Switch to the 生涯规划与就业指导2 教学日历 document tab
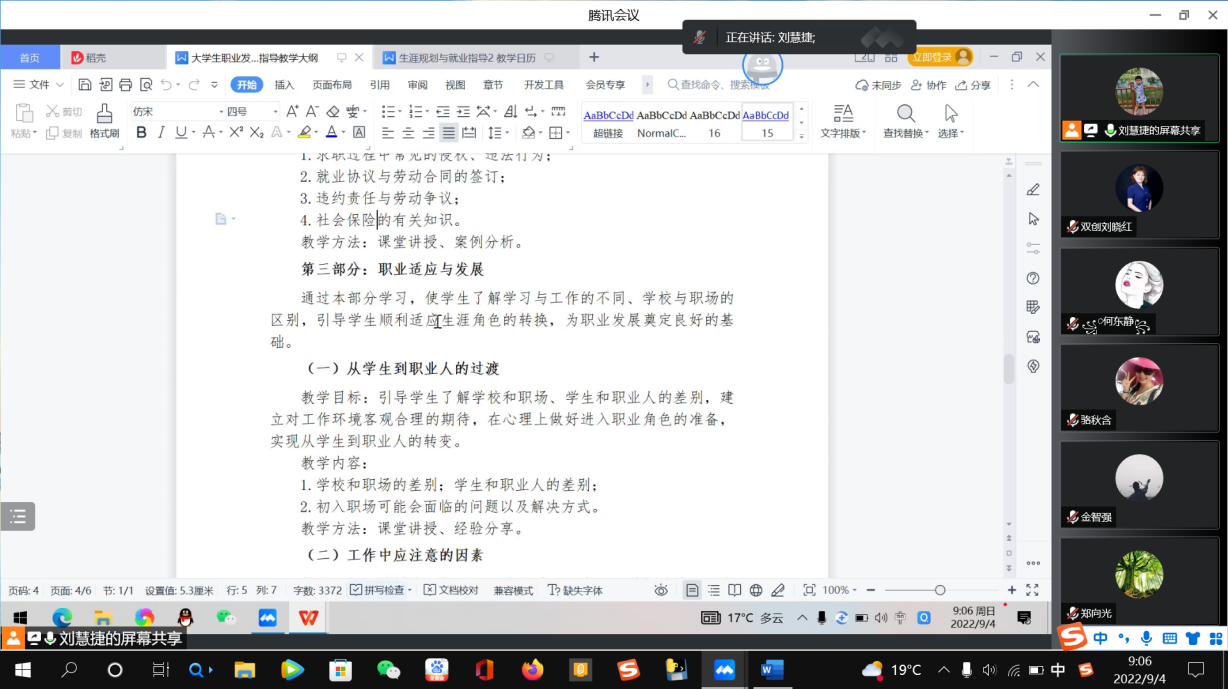 pyautogui.click(x=469, y=57)
